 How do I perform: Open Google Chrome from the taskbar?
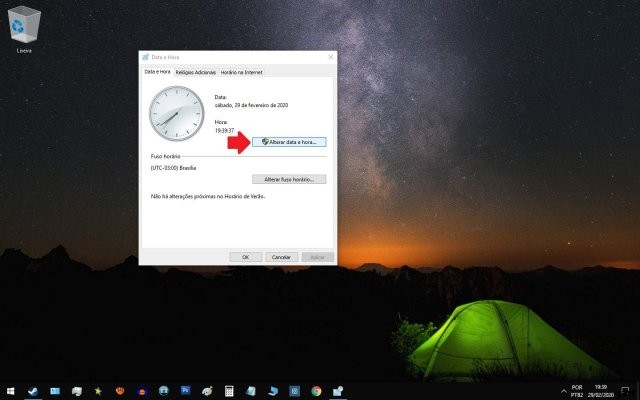[x=316, y=390]
